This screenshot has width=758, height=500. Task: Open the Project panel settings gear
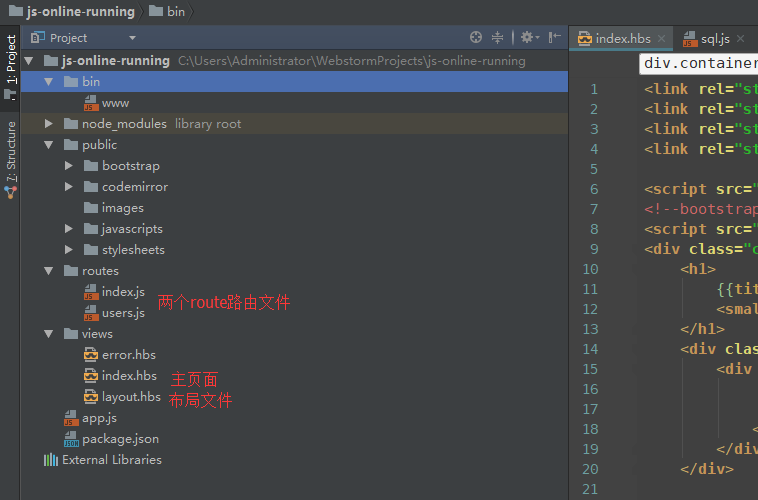click(x=530, y=37)
